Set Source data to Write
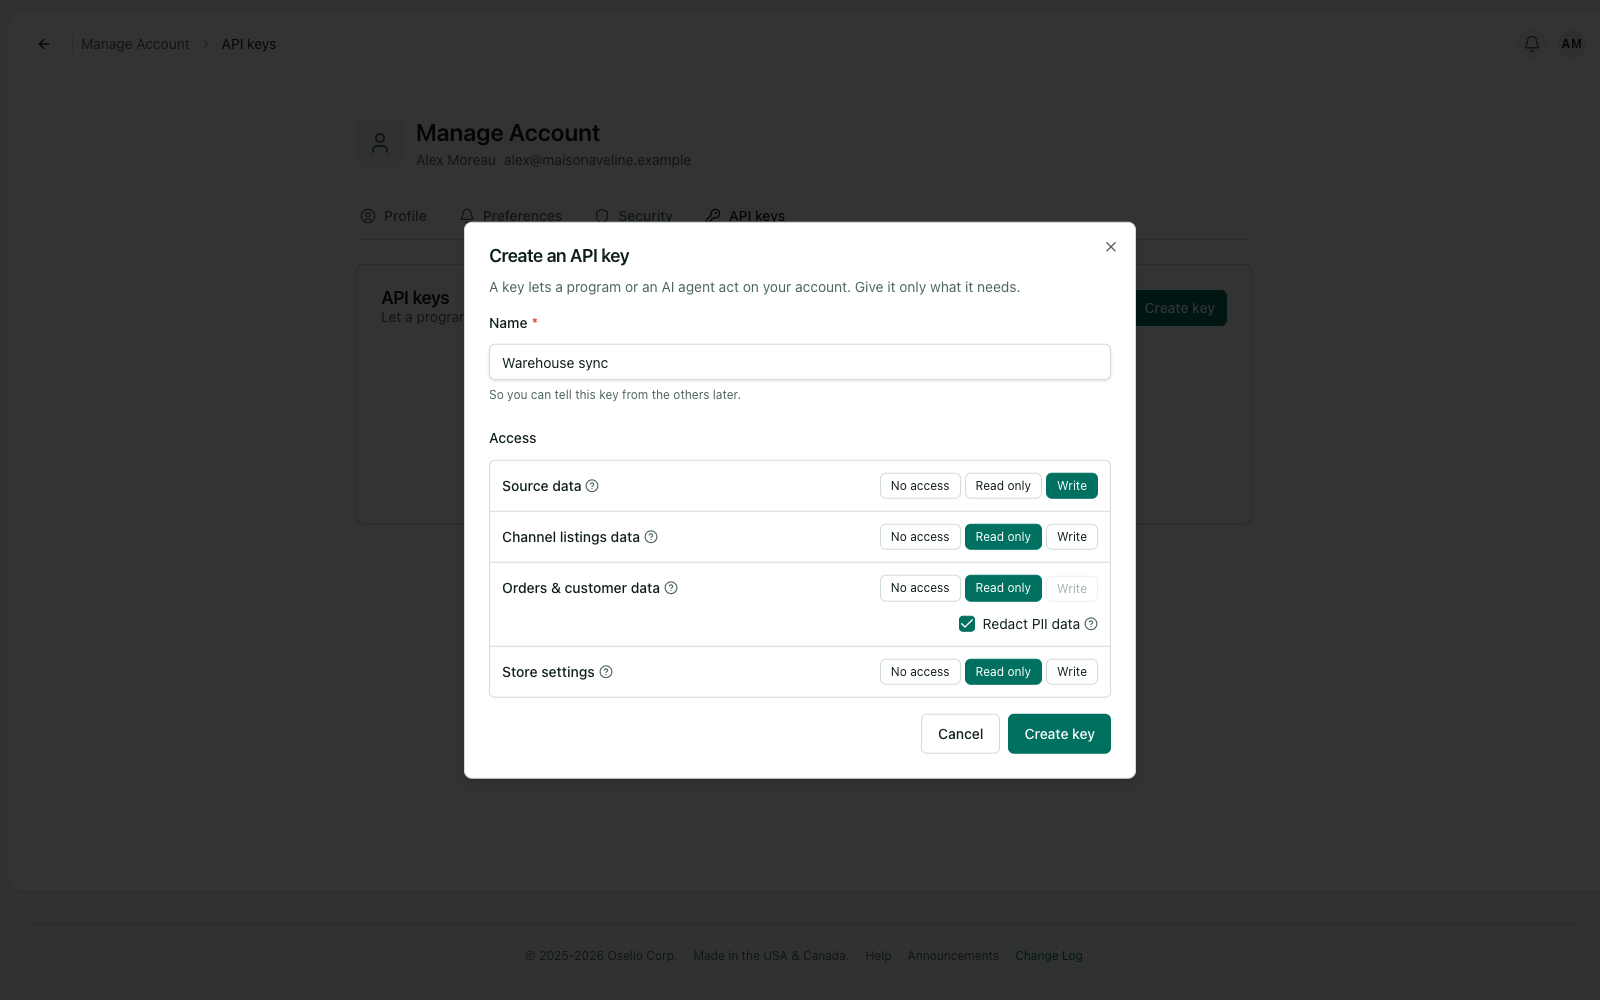Viewport: 1600px width, 1000px height. pos(1072,486)
